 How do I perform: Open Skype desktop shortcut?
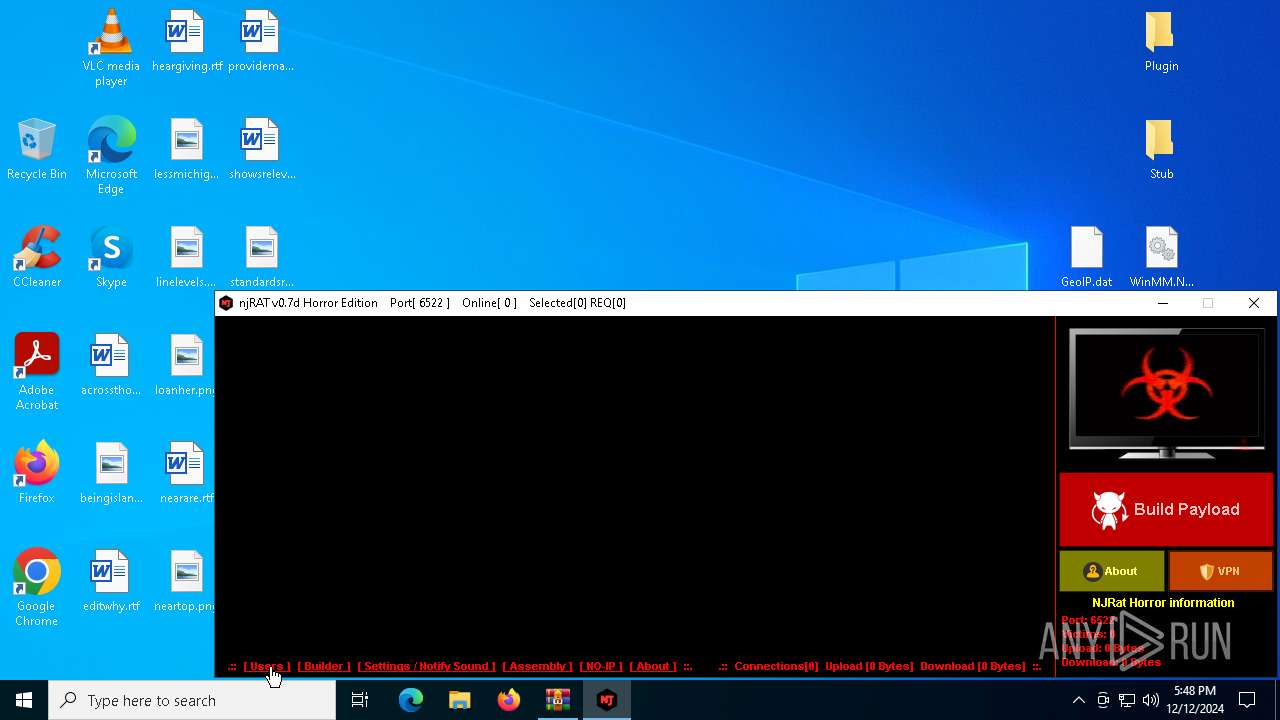(111, 257)
